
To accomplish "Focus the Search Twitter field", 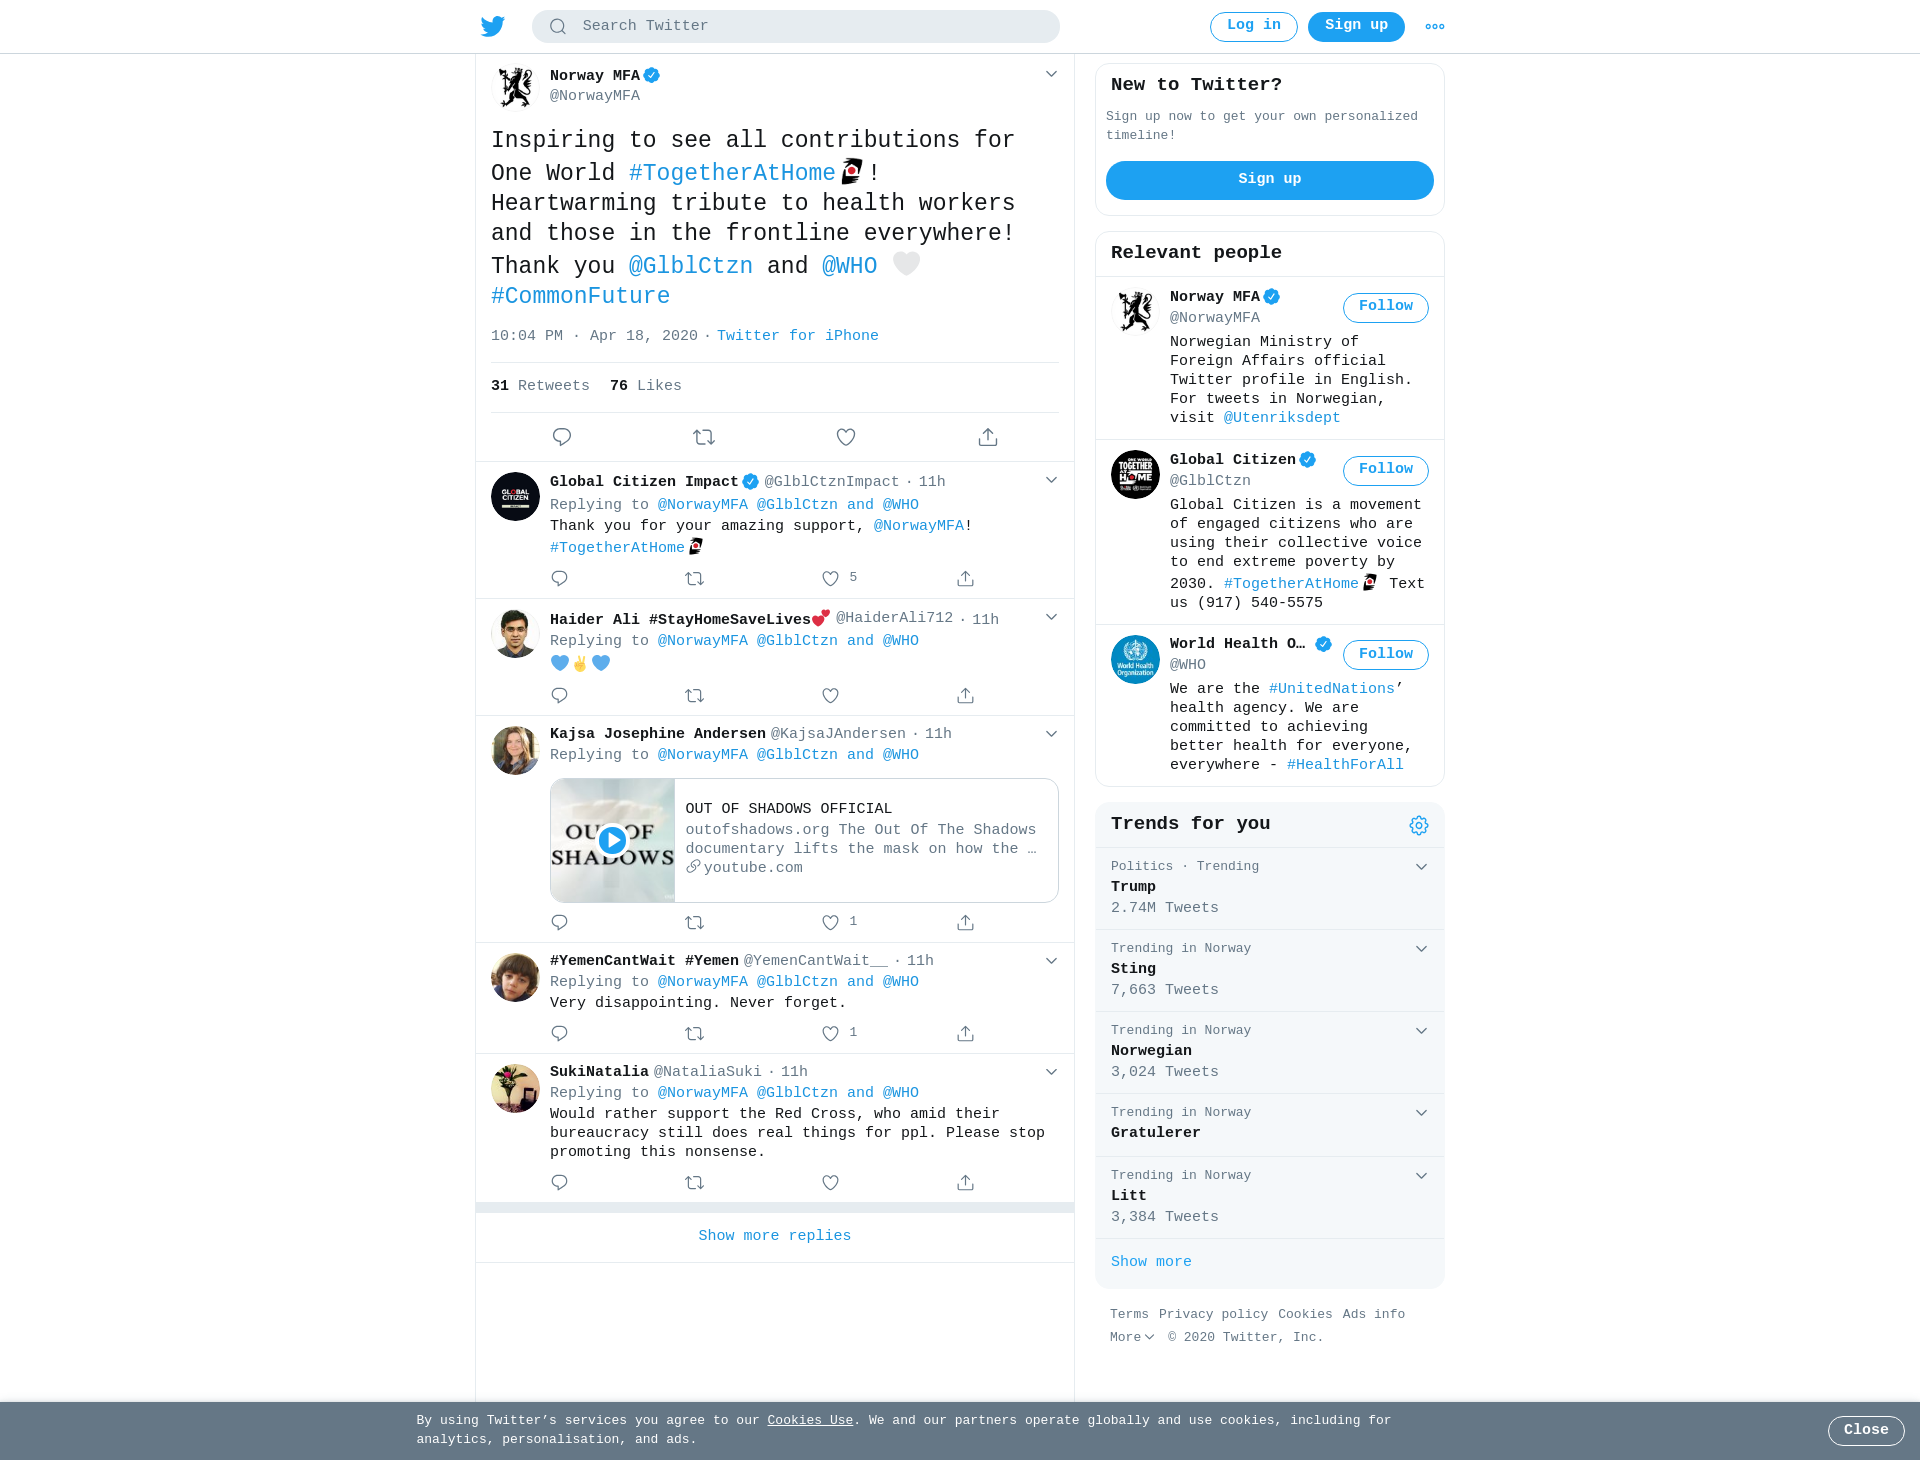I will 796,26.
